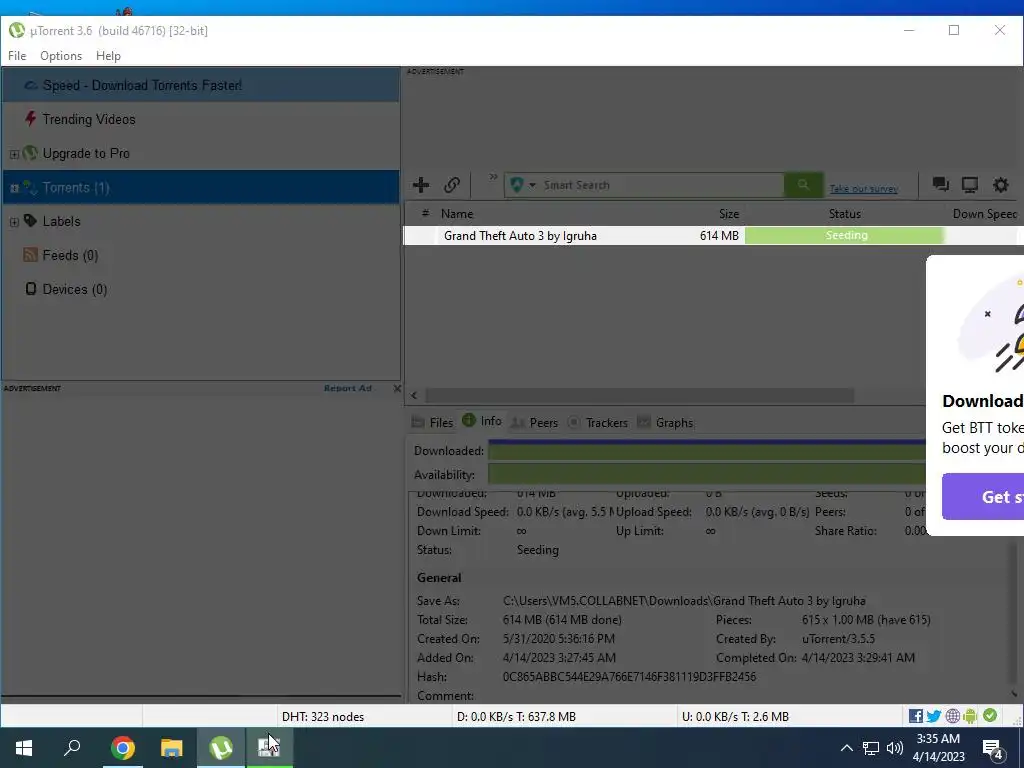
Task: Open the Options menu
Action: pos(61,56)
